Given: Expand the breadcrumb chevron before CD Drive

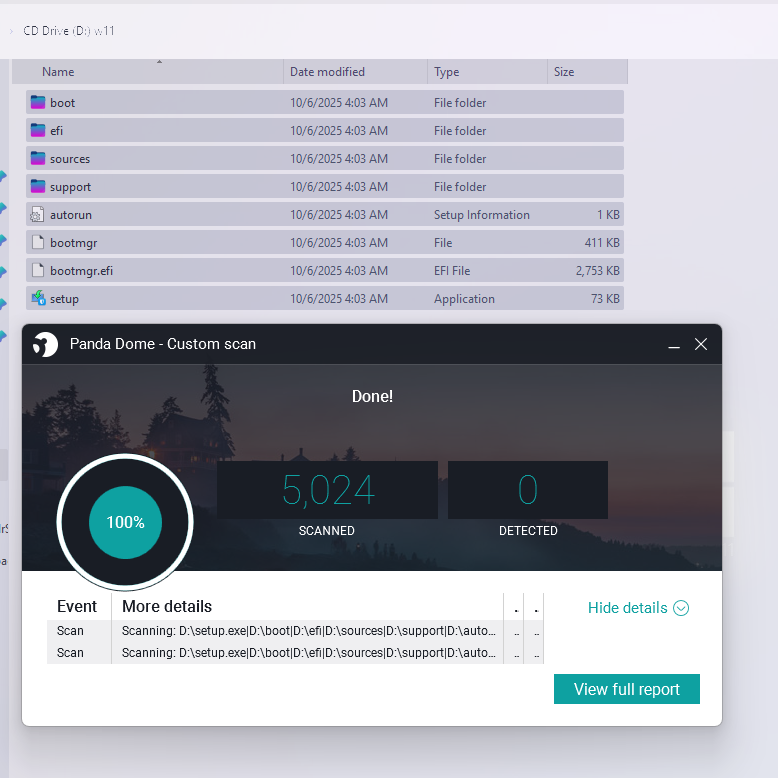Looking at the screenshot, I should pos(11,31).
